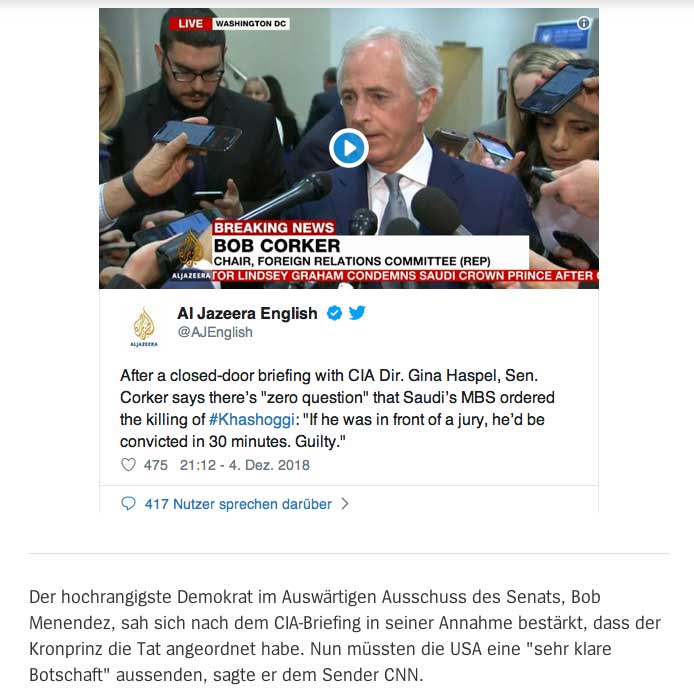
Task: Click the info icon on video corner
Action: point(583,23)
